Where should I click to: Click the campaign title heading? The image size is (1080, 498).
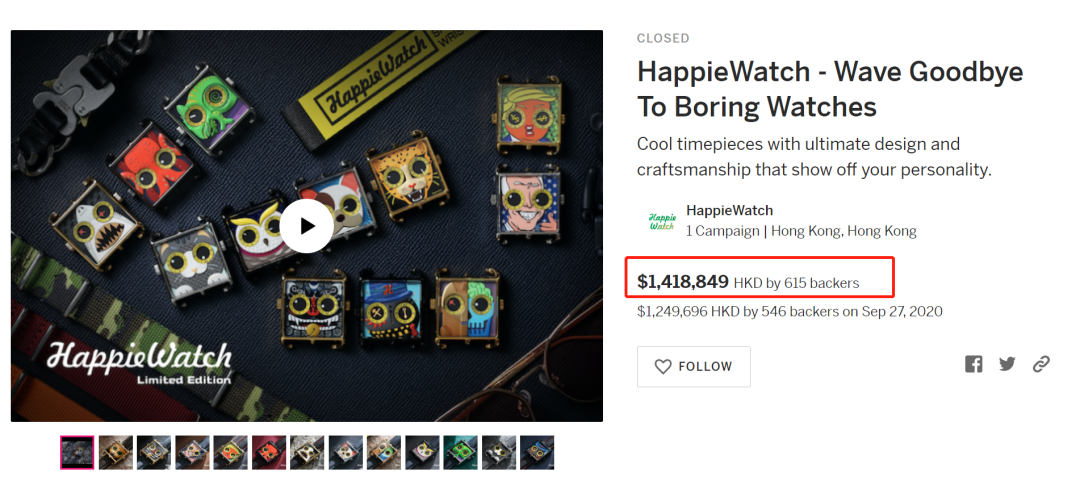click(829, 89)
